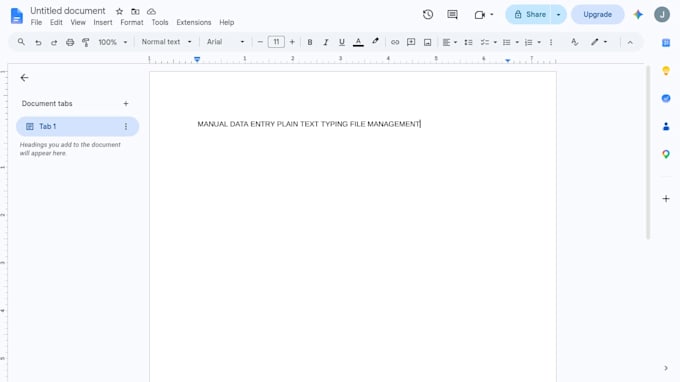This screenshot has width=680, height=382.
Task: Open the Insert menu
Action: click(103, 23)
